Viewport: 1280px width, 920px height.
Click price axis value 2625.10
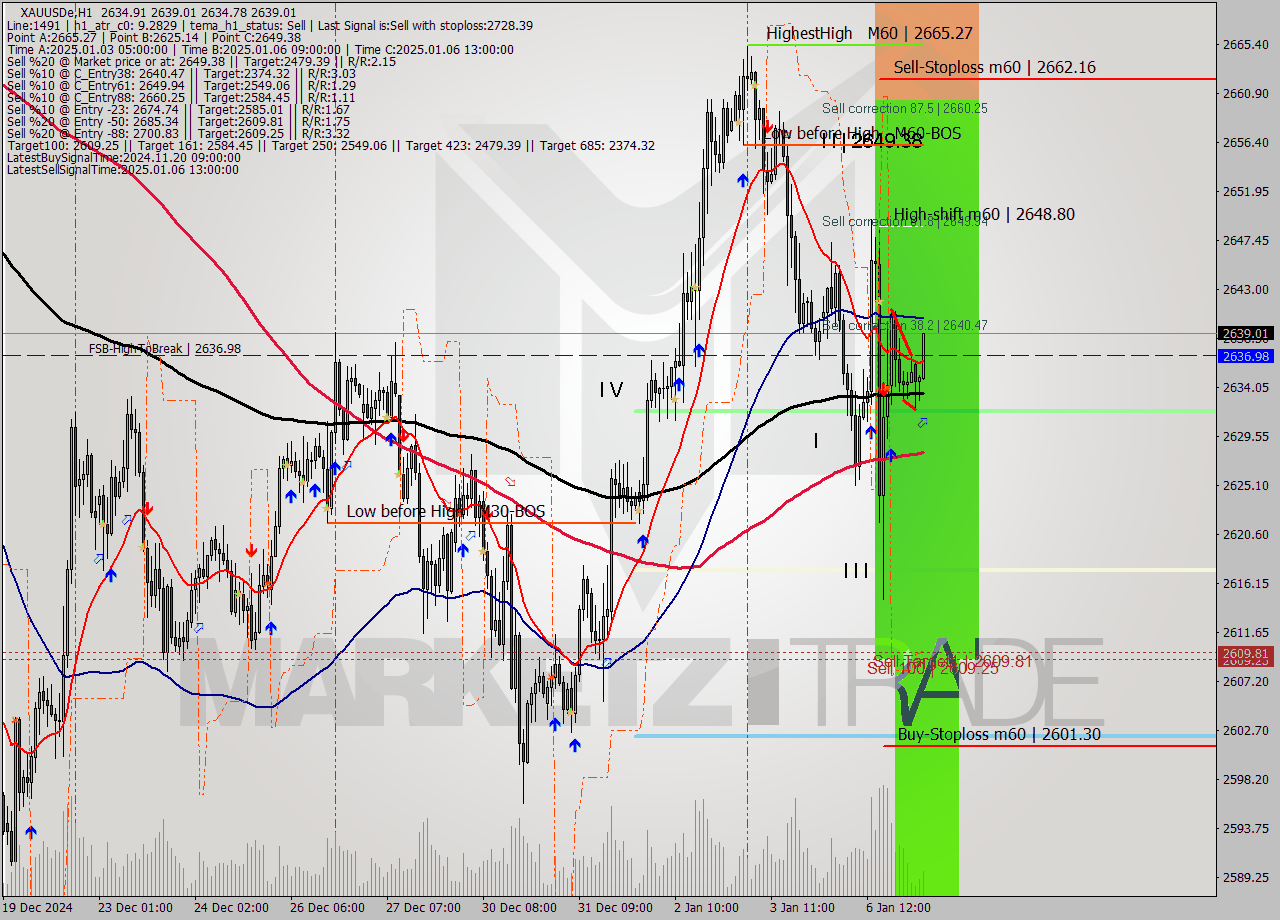click(1245, 485)
